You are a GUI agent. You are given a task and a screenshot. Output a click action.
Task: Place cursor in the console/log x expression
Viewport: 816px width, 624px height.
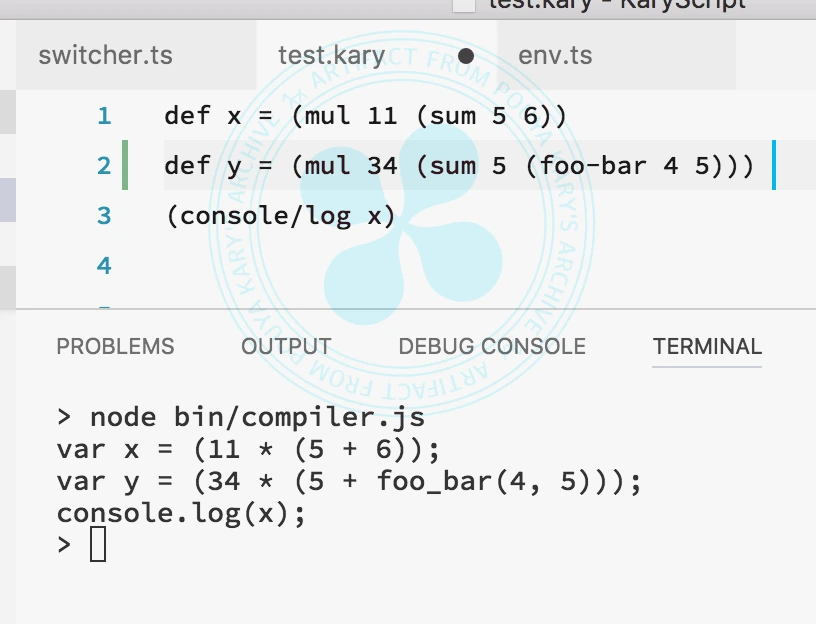point(280,216)
